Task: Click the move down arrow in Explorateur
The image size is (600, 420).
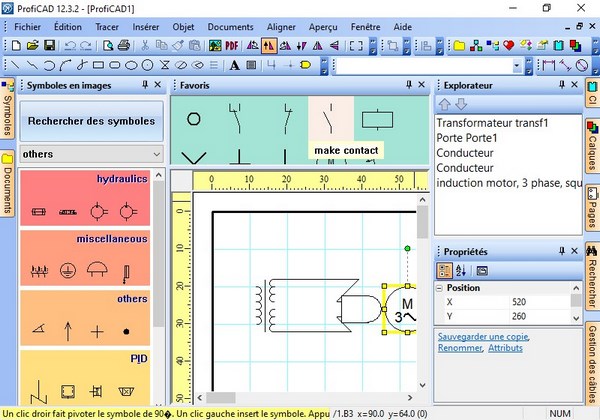Action: (x=461, y=104)
